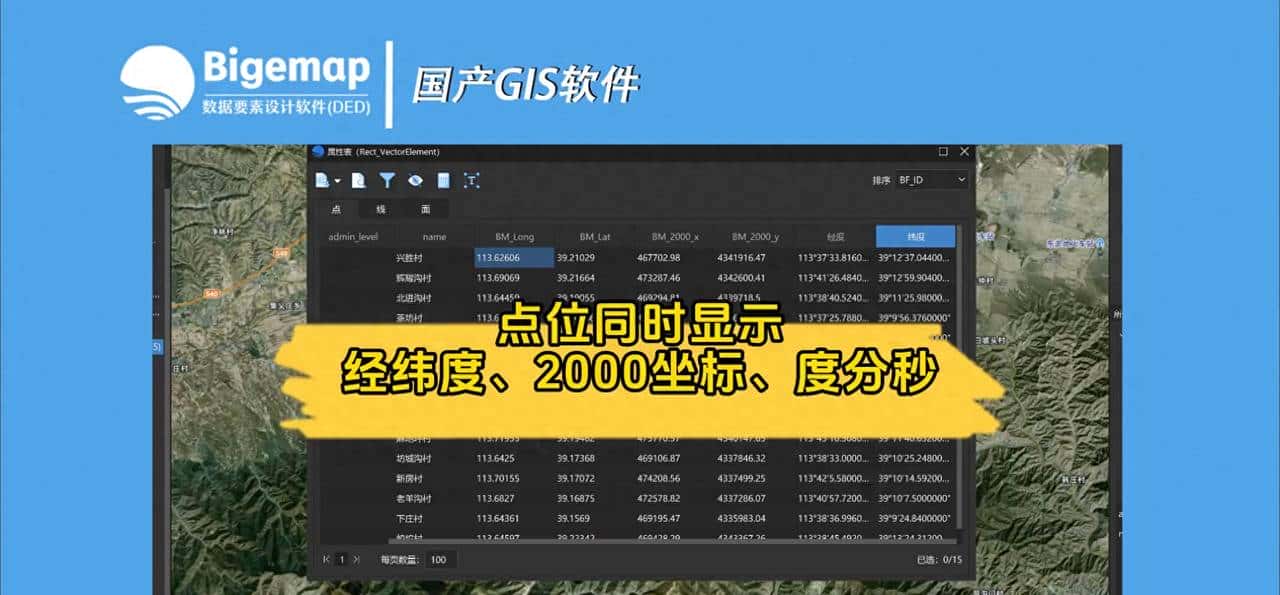1280x595 pixels.
Task: Switch to the 线 tab
Action: 381,210
